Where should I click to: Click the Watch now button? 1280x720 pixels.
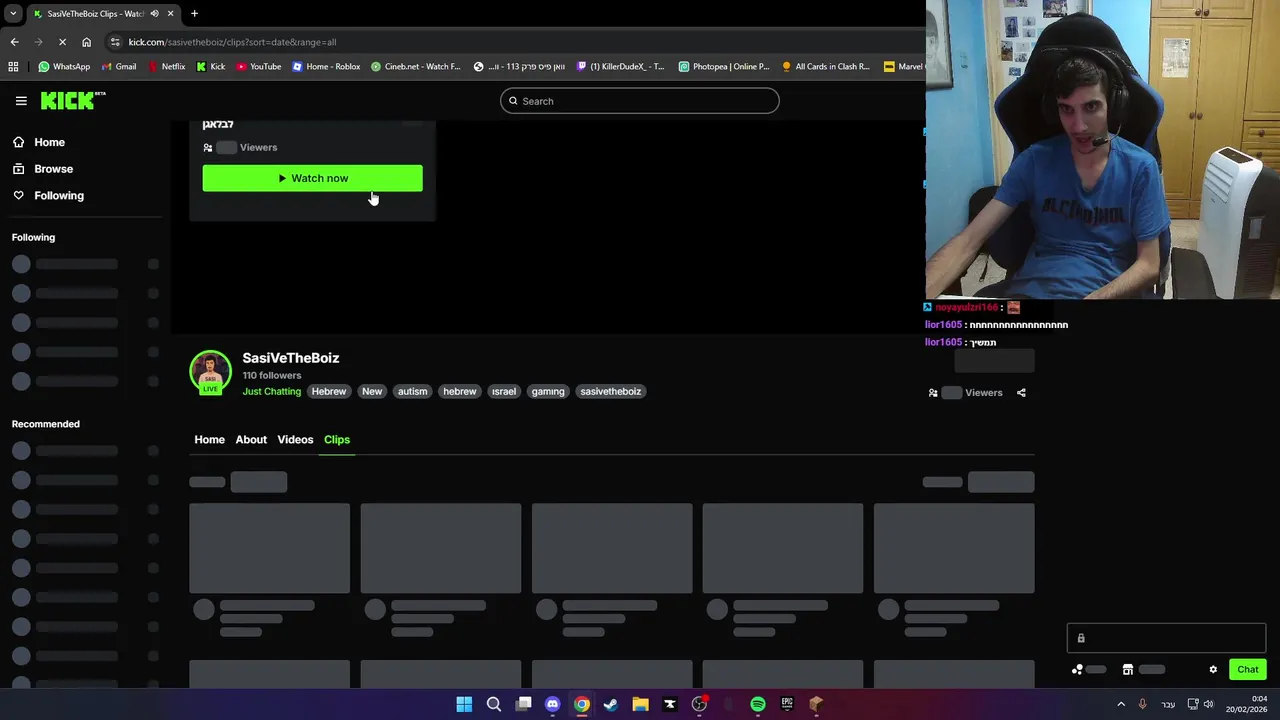coord(312,178)
